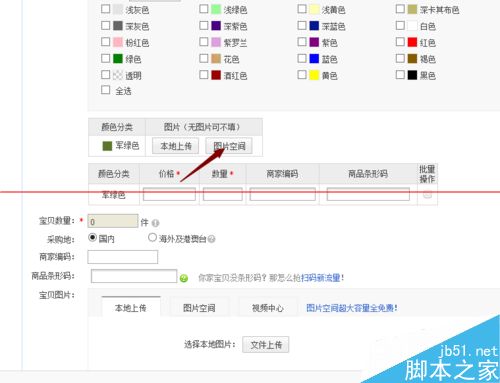
Task: Enable the 全选 select-all checkbox
Action: tap(105, 90)
